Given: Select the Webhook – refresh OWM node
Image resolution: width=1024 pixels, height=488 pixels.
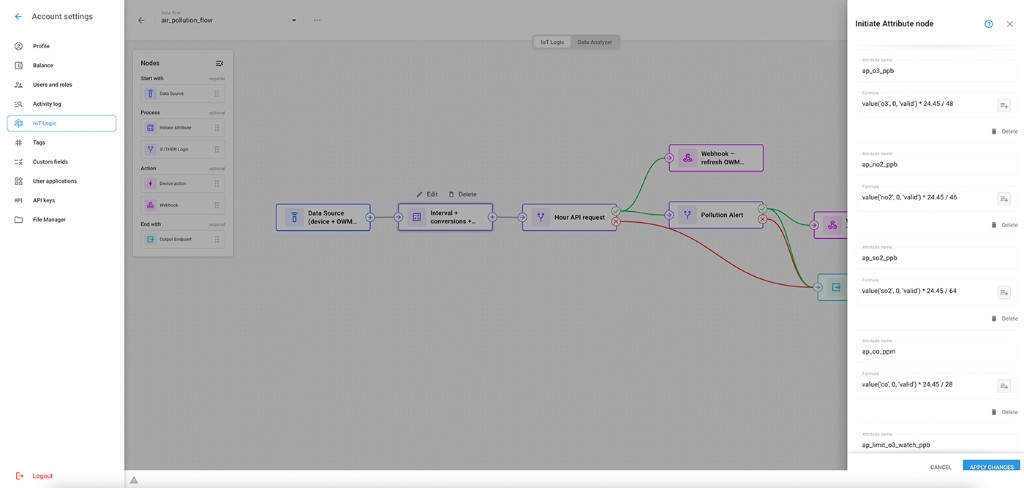Looking at the screenshot, I should pos(716,157).
